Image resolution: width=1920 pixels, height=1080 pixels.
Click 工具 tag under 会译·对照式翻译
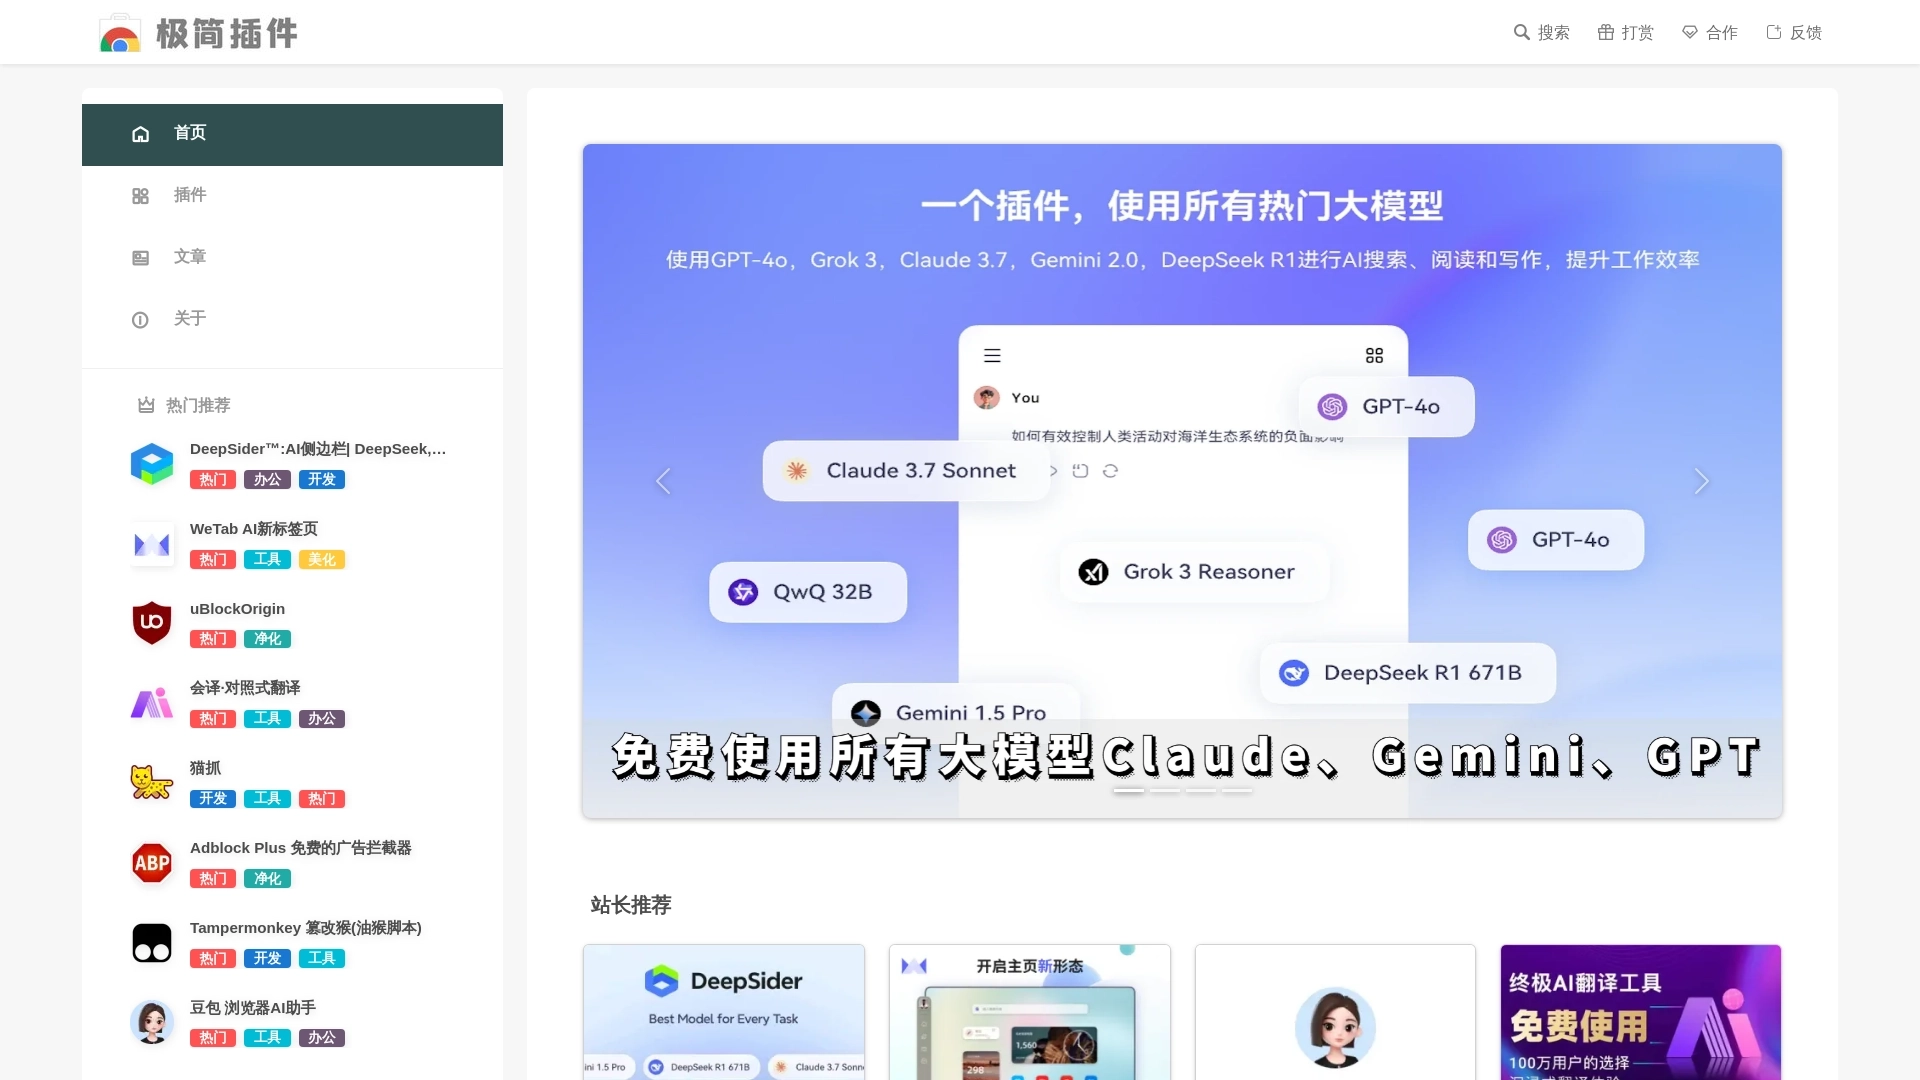[267, 719]
